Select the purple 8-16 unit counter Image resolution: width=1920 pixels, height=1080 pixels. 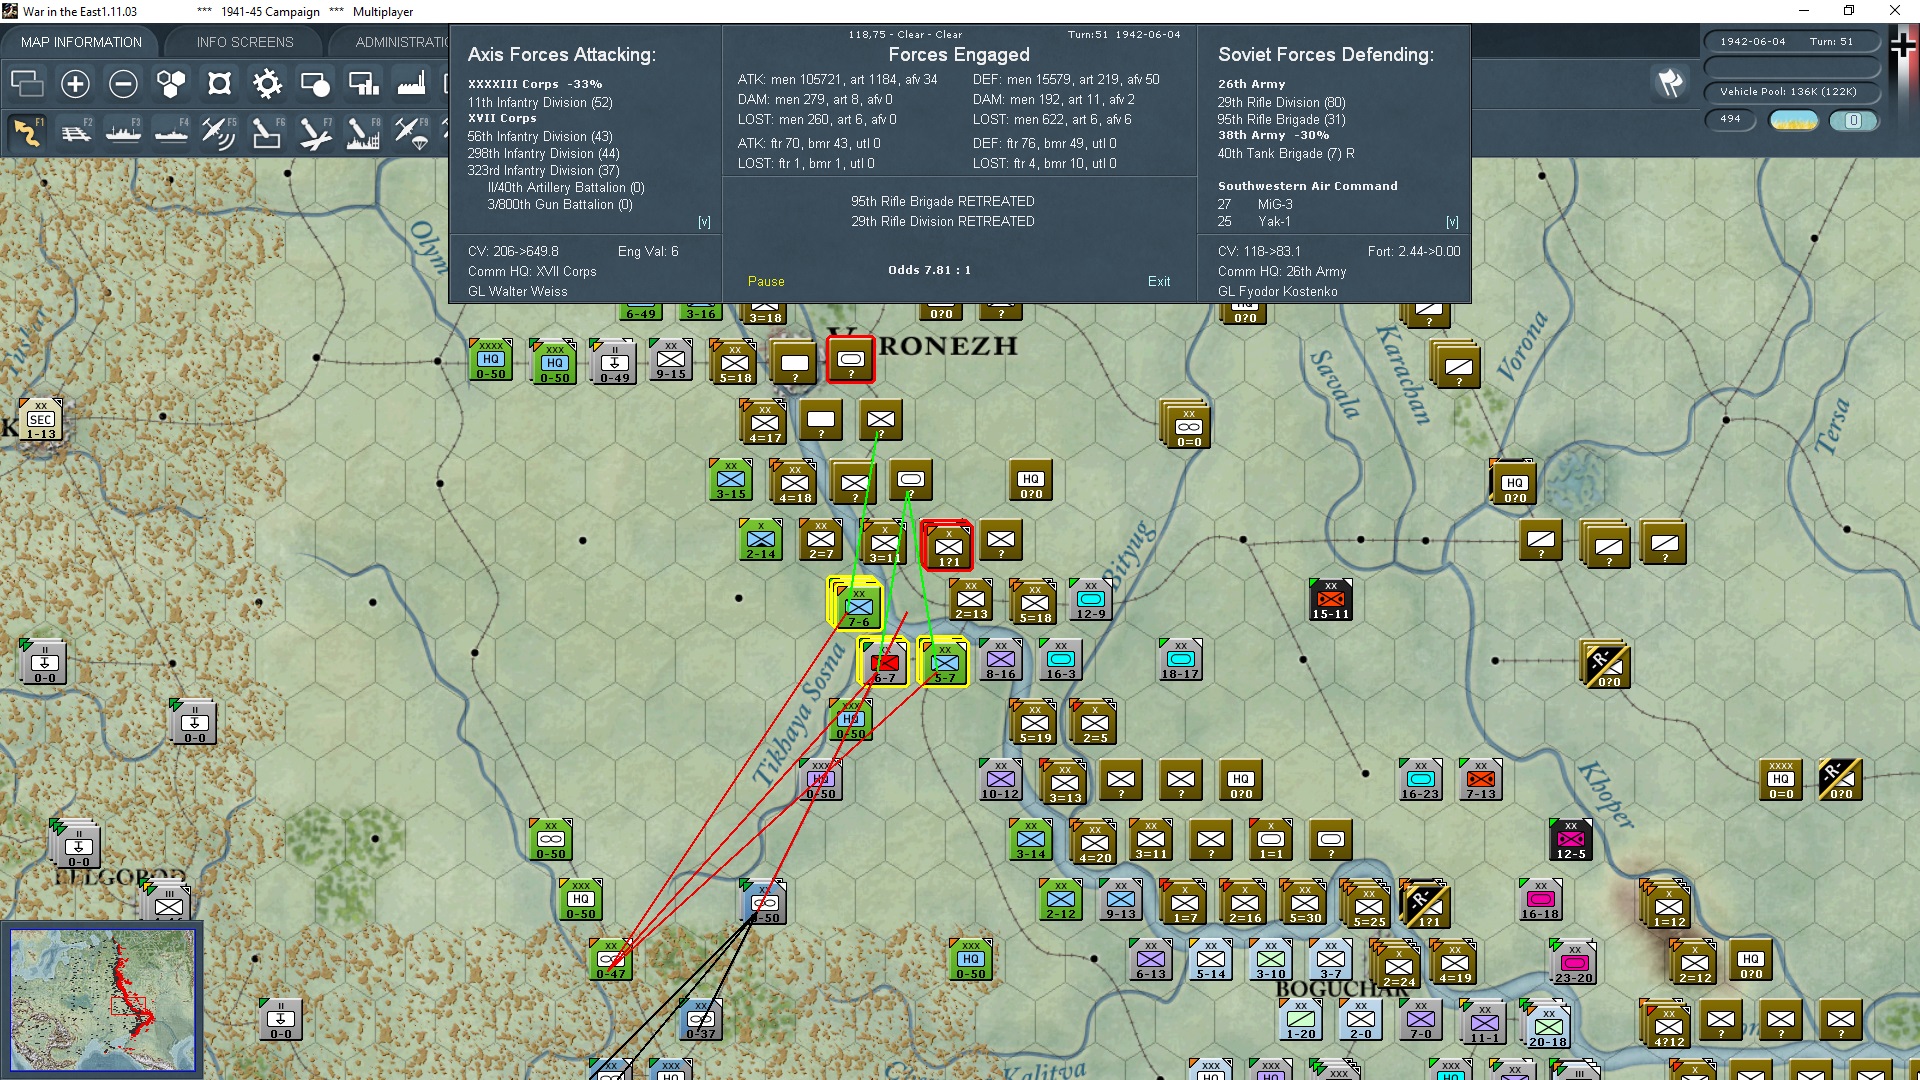(x=1001, y=660)
